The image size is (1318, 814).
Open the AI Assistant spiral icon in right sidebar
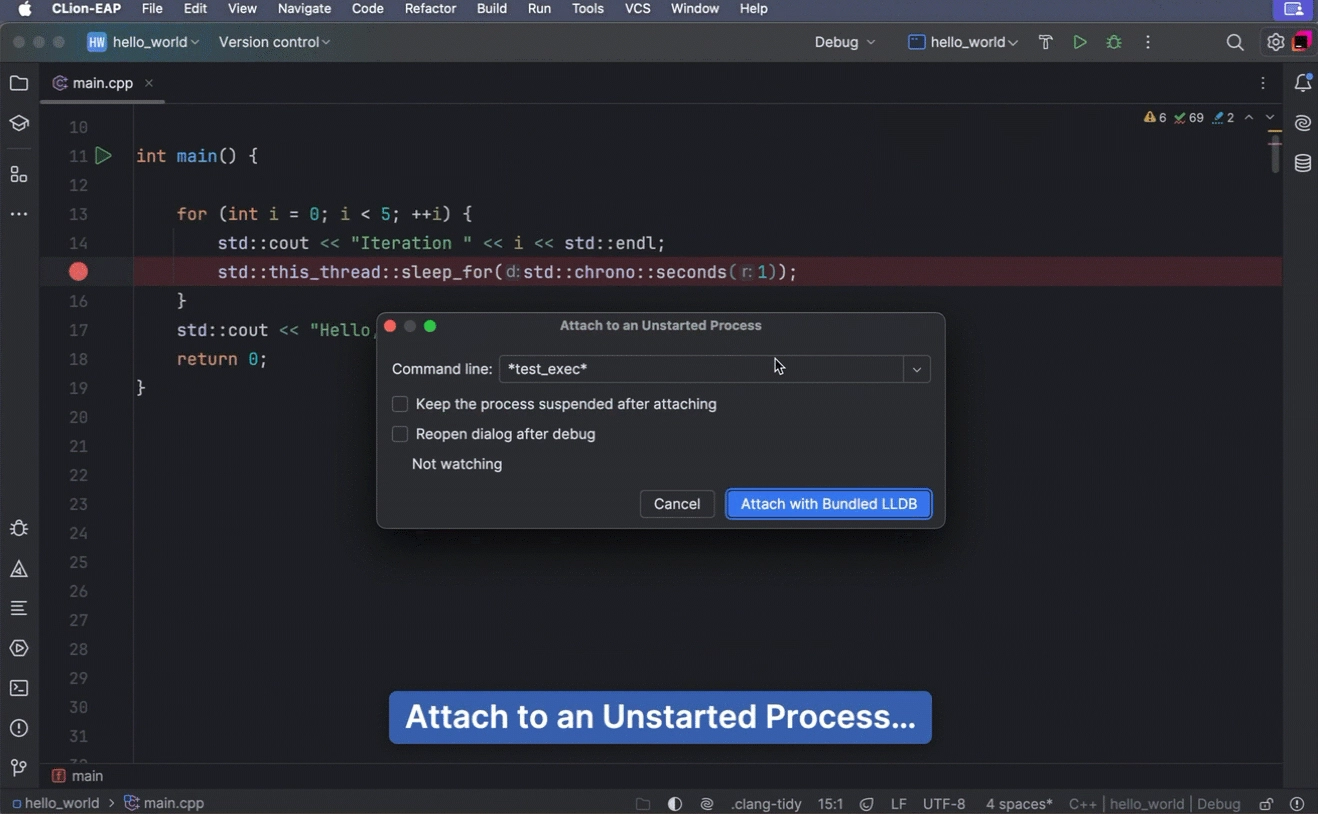point(1303,124)
